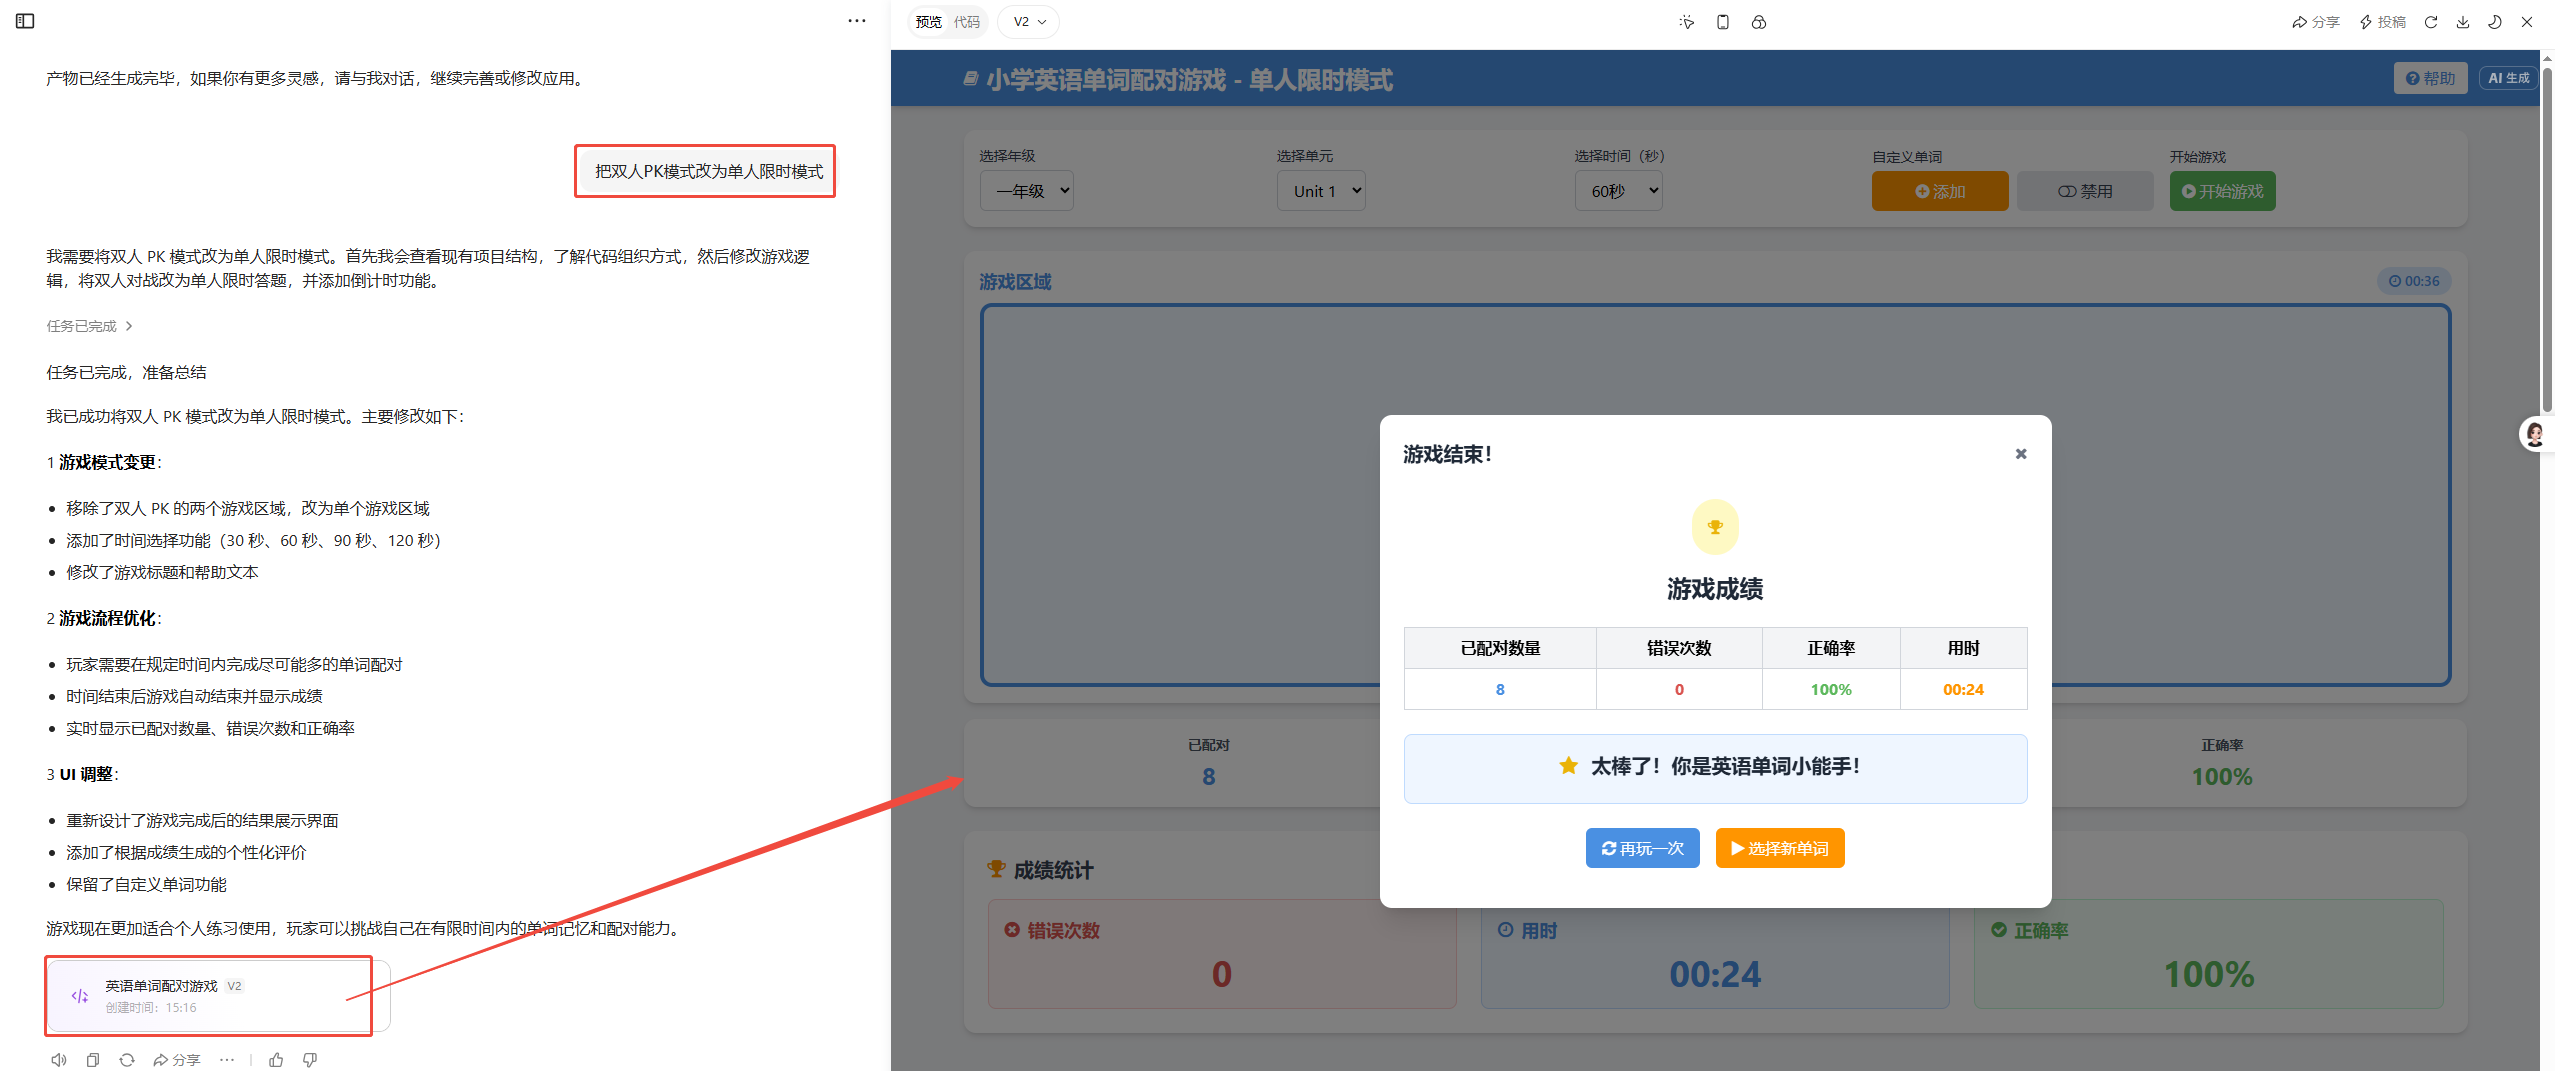Image resolution: width=2555 pixels, height=1071 pixels.
Task: Click the 选择新单词 button
Action: point(1779,848)
